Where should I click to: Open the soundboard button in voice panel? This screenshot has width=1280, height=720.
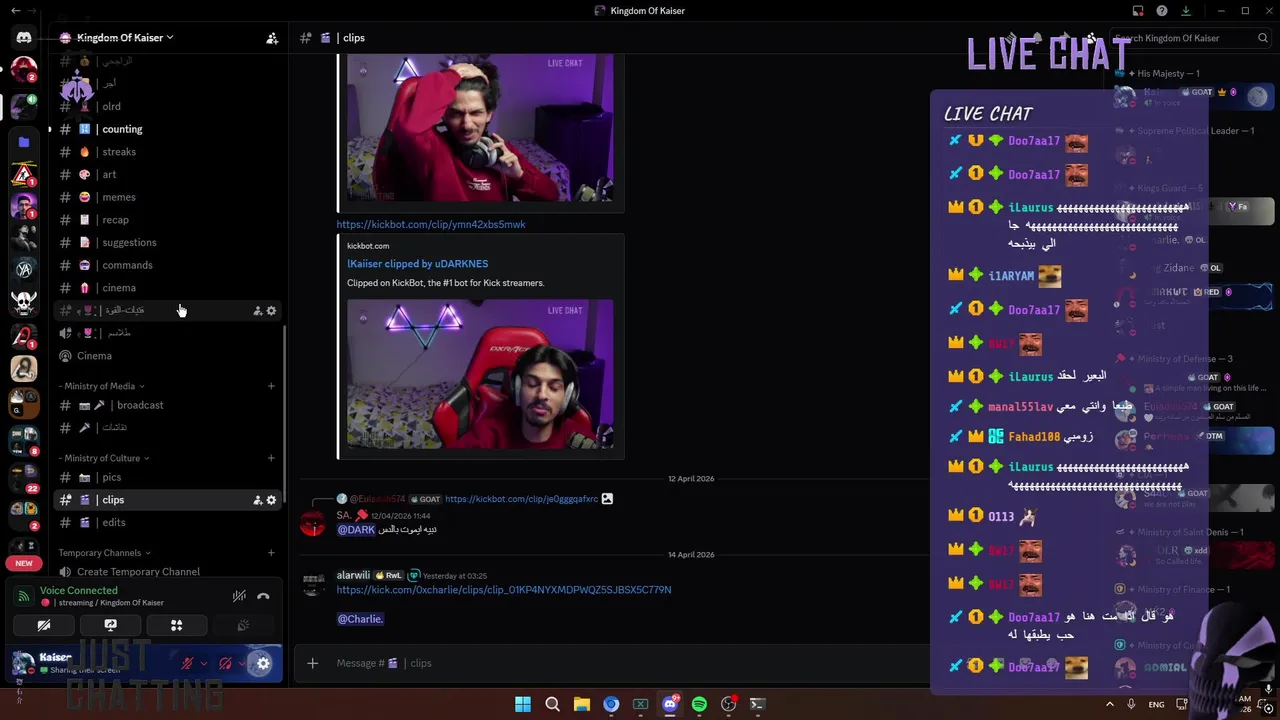pyautogui.click(x=242, y=625)
